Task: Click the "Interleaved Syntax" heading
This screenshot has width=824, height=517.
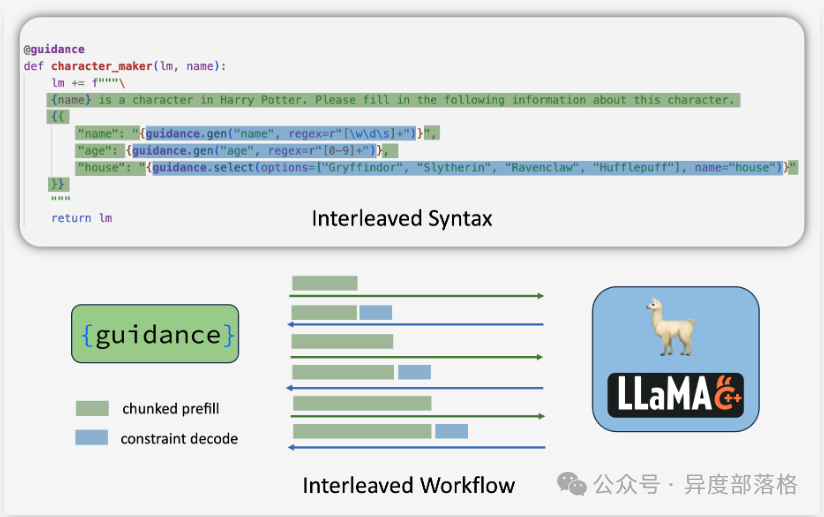Action: [x=401, y=218]
